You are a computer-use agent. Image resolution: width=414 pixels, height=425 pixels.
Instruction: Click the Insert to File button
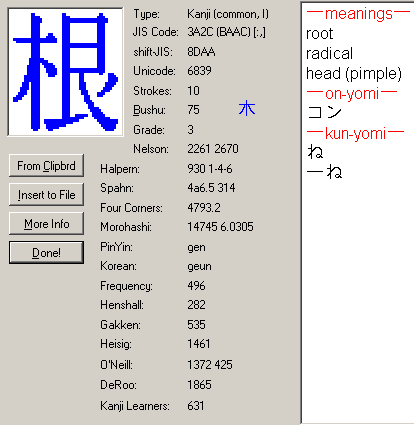[x=46, y=195]
